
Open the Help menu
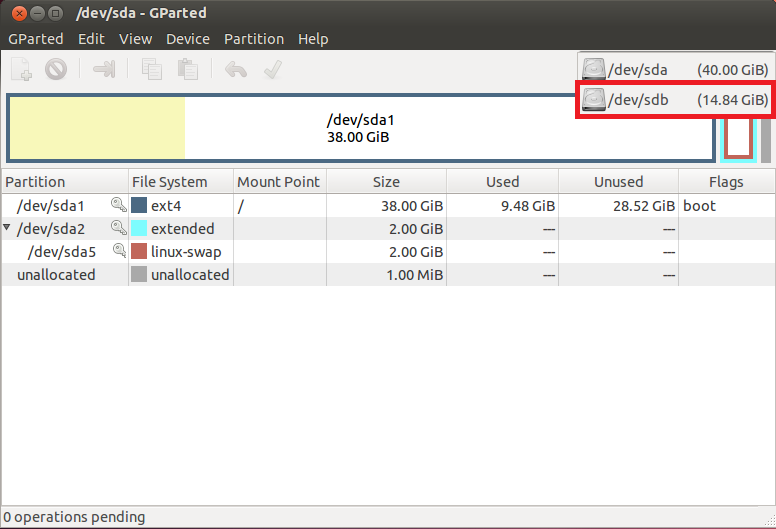click(x=313, y=39)
